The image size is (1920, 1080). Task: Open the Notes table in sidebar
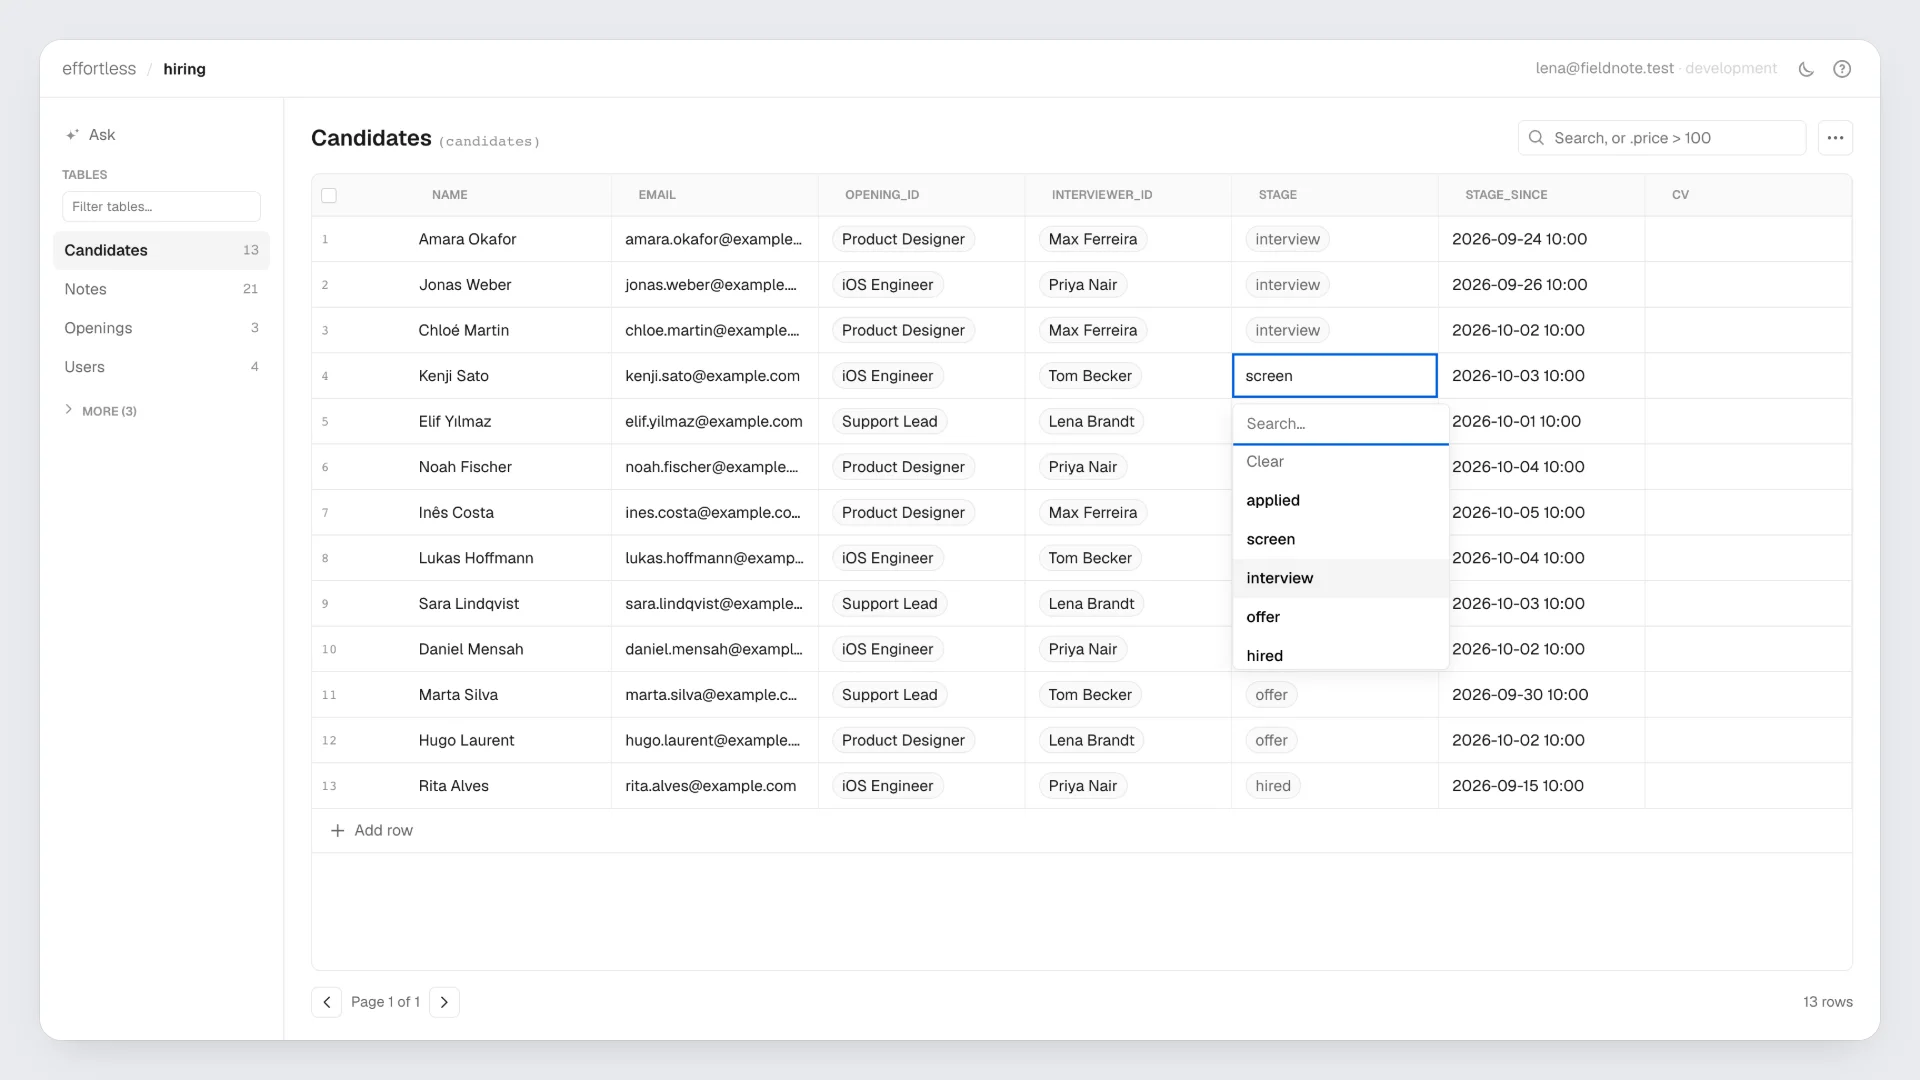pos(161,289)
